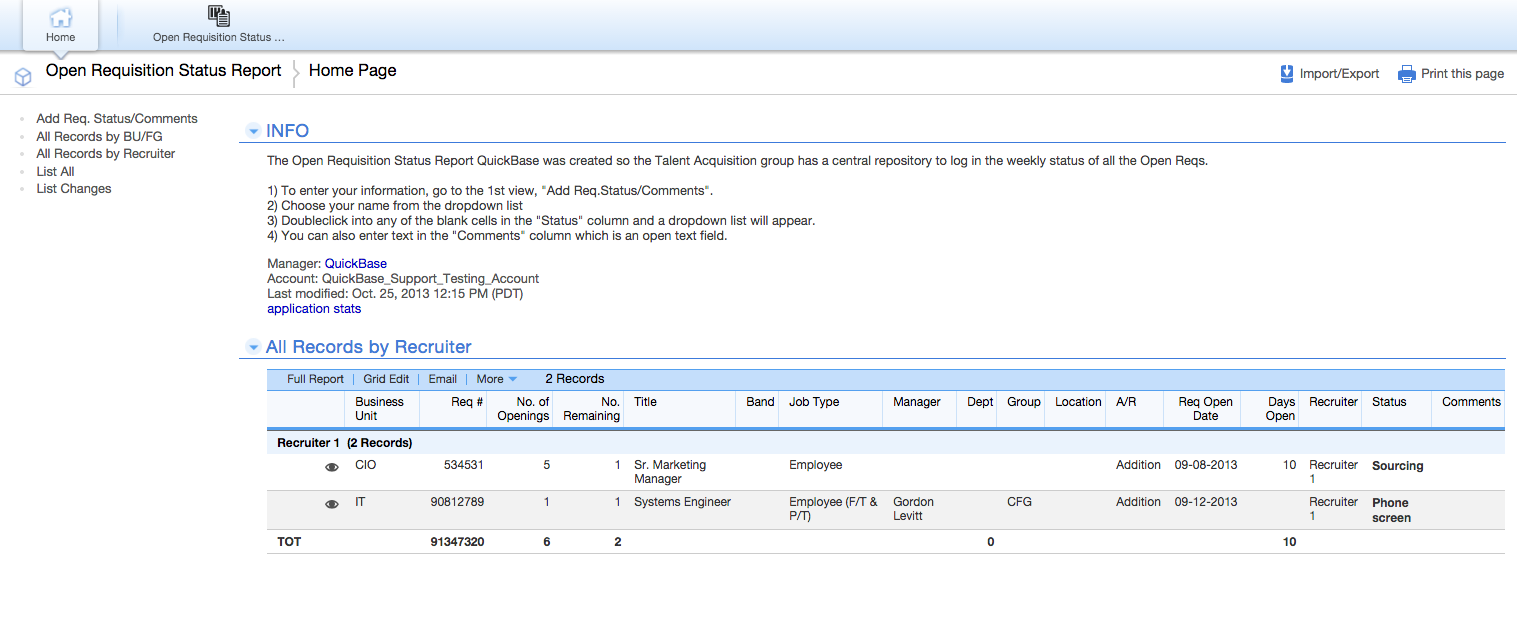View the Sr. Marketing Manager record eye icon
1517x635 pixels.
click(x=332, y=467)
